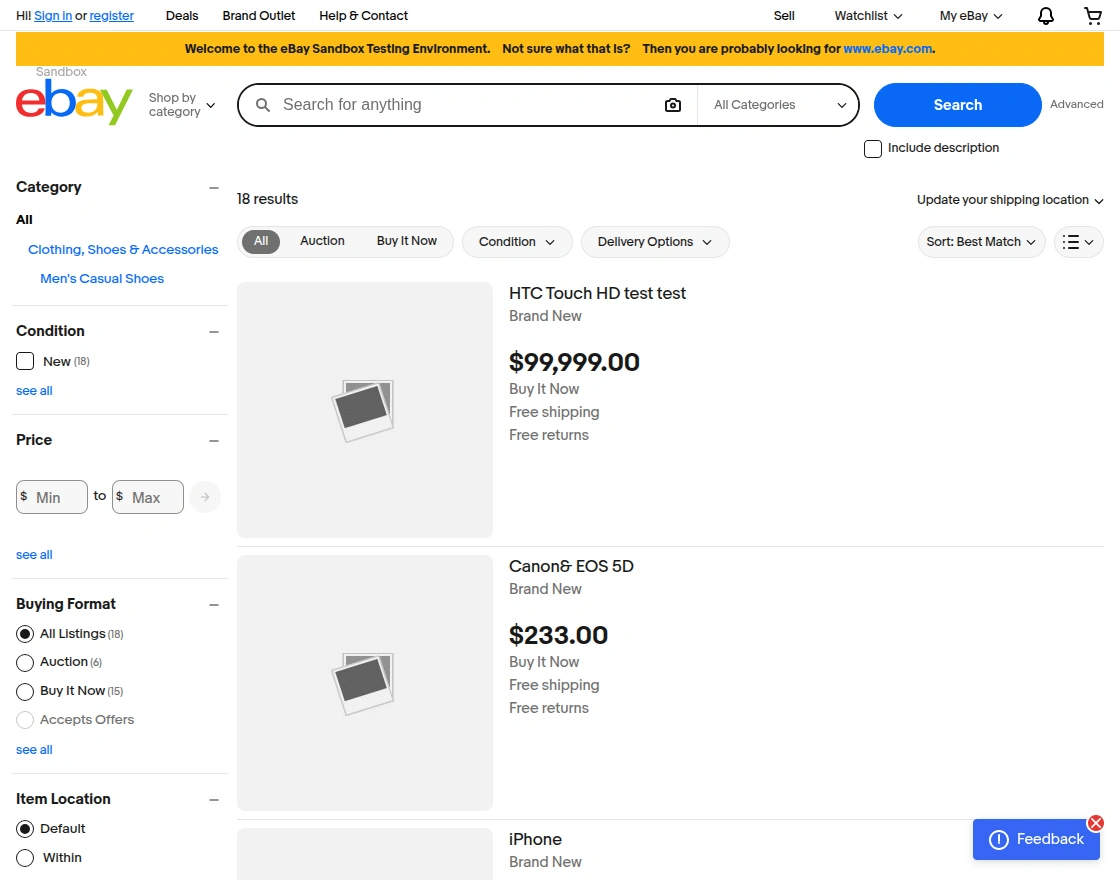Open the Shop by category dropdown
This screenshot has height=880, width=1120.
[181, 105]
